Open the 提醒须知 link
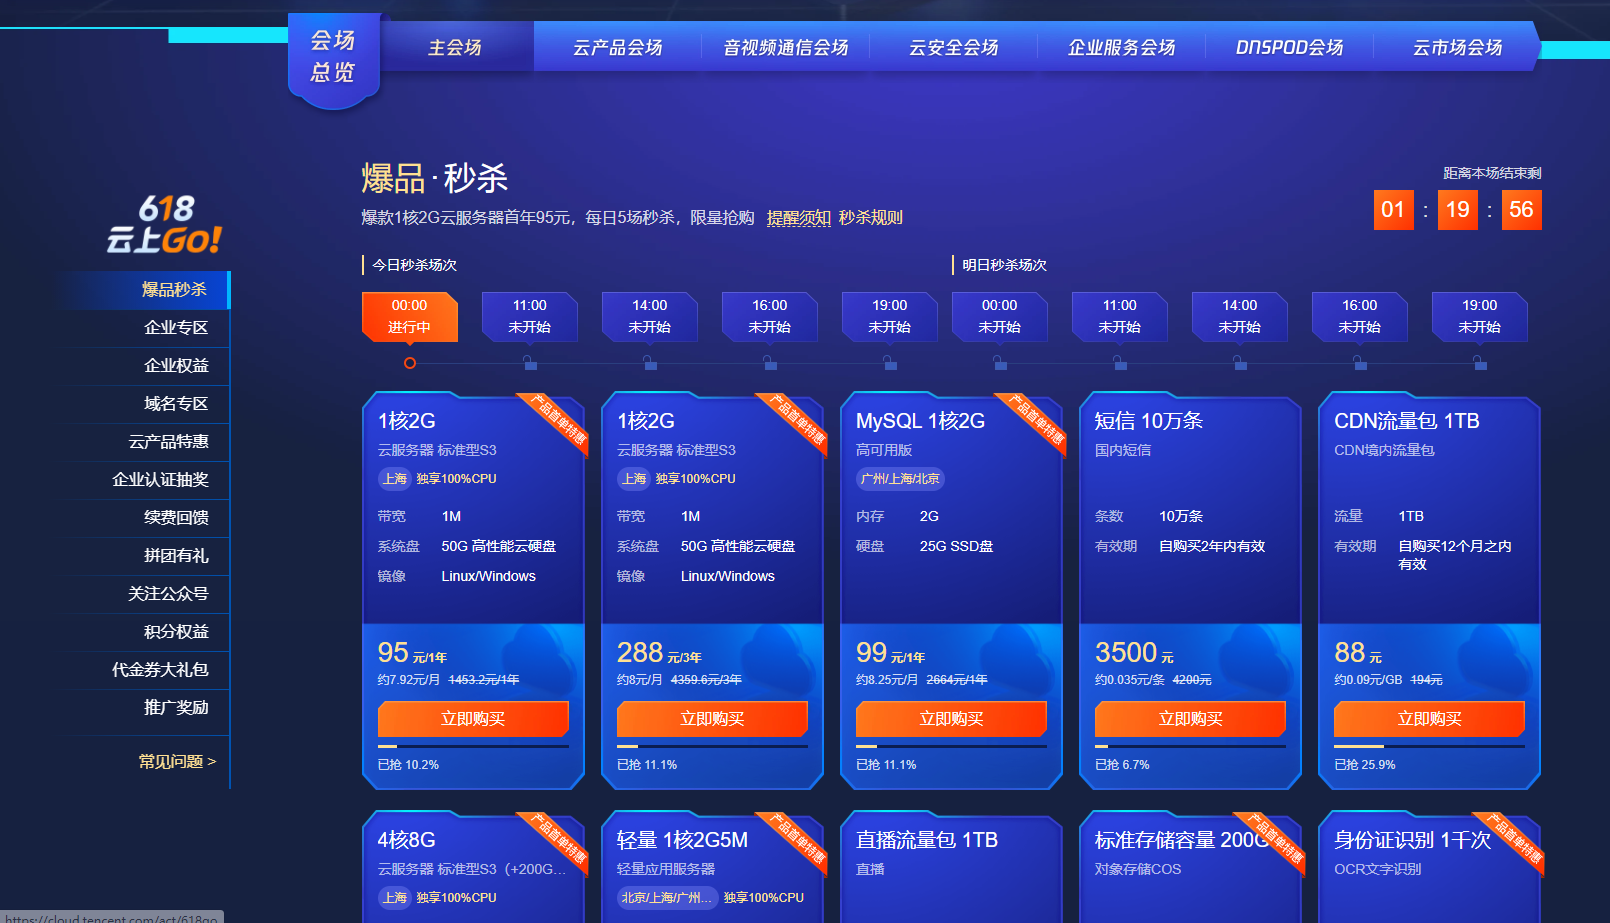This screenshot has height=923, width=1610. 798,218
